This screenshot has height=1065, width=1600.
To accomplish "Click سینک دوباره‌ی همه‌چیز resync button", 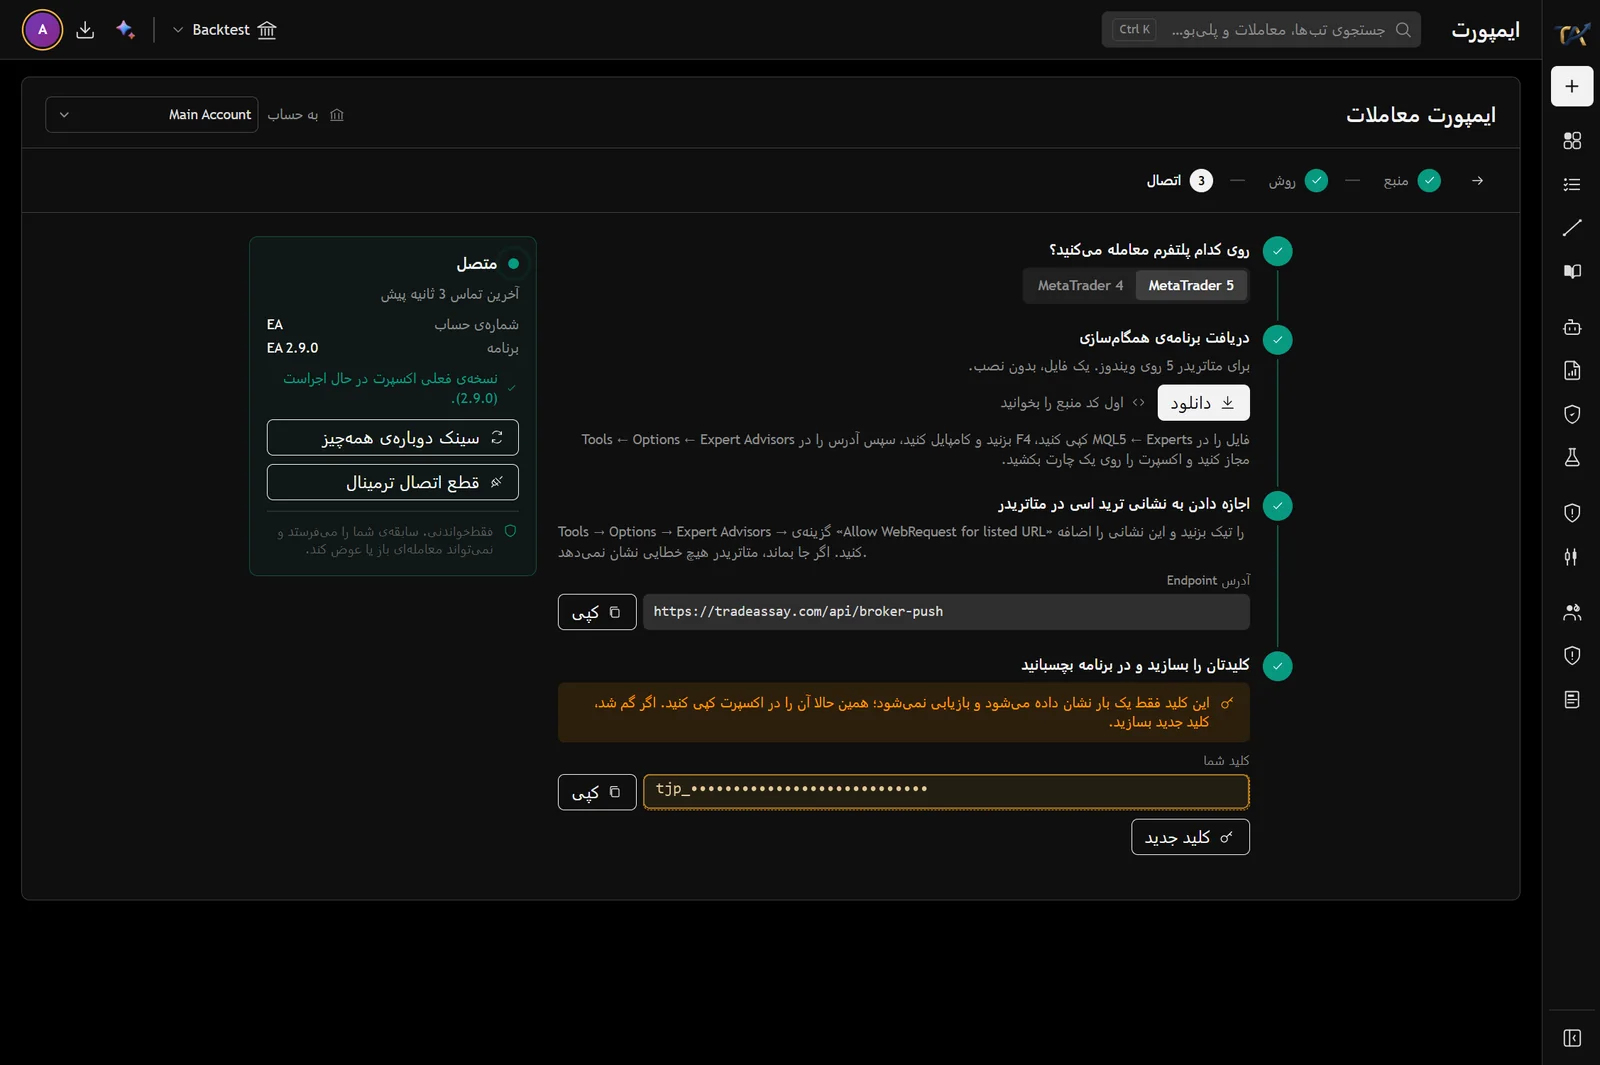I will (392, 438).
